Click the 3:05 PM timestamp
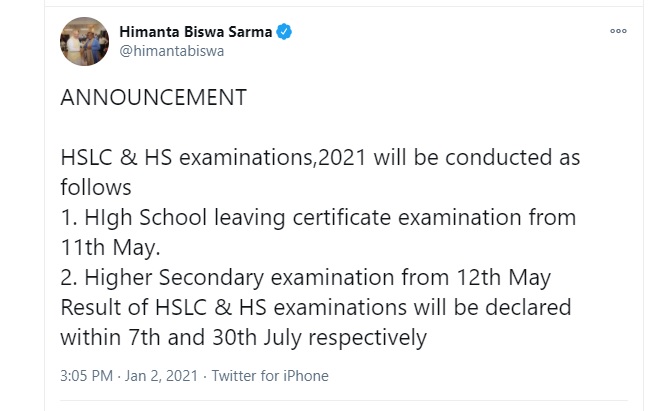658x411 pixels. [89, 377]
